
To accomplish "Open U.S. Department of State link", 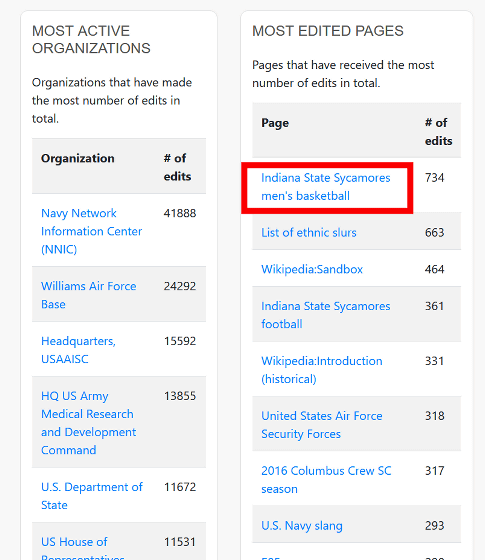I will [92, 496].
